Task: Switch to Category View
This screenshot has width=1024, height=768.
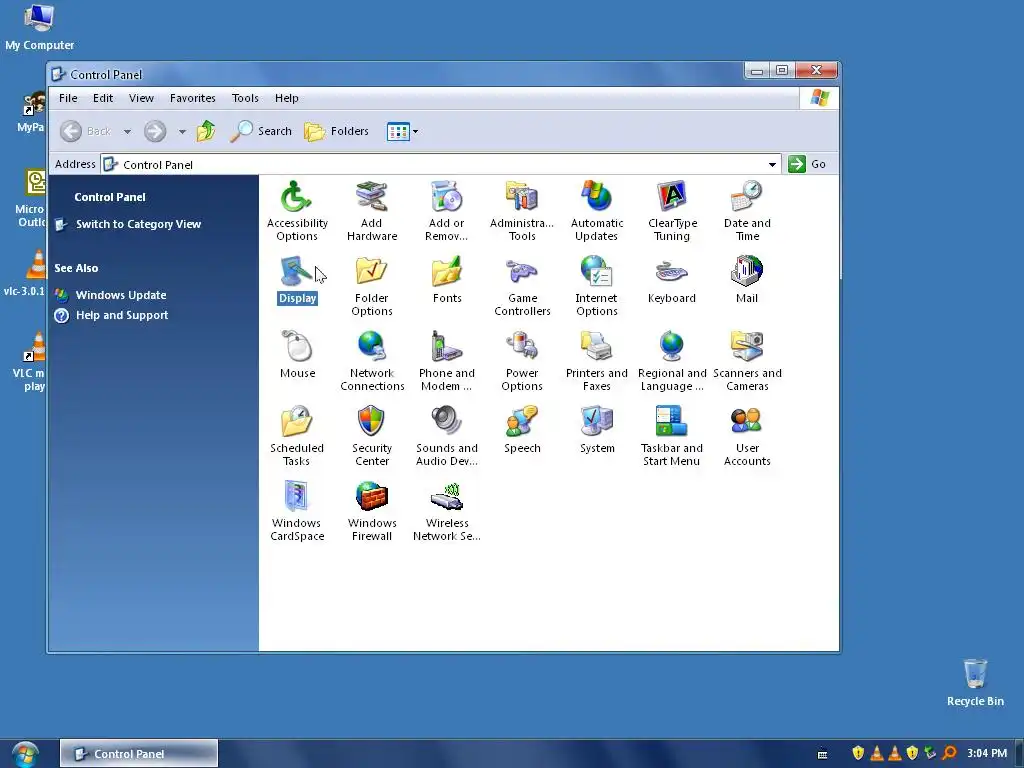Action: click(x=138, y=224)
